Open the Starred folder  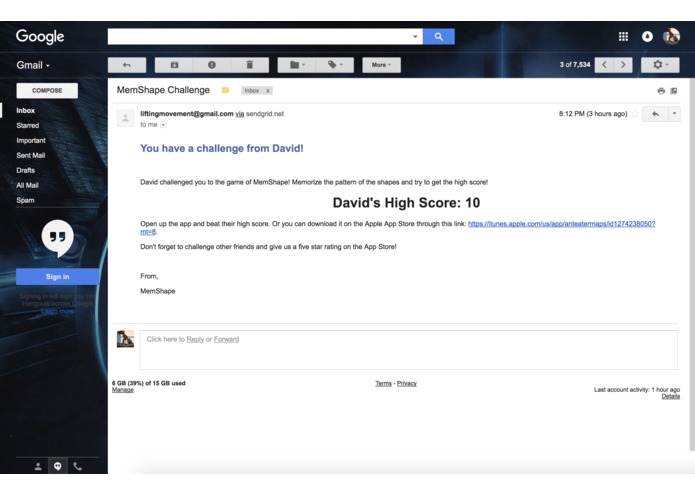(28, 125)
